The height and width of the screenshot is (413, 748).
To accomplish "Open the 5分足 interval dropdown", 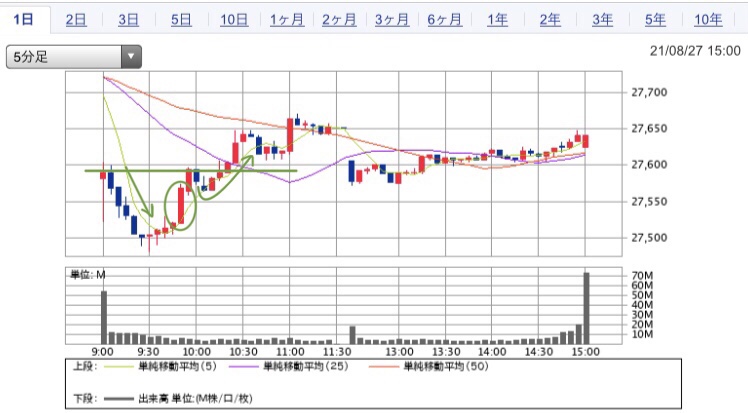I will (x=73, y=57).
